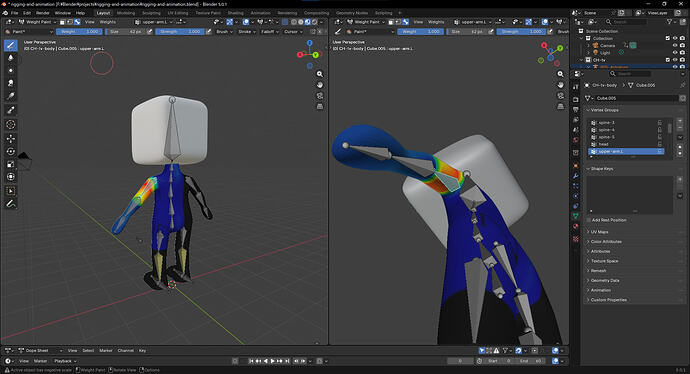The width and height of the screenshot is (690, 374).
Task: Open the Material properties tab
Action: [x=576, y=226]
